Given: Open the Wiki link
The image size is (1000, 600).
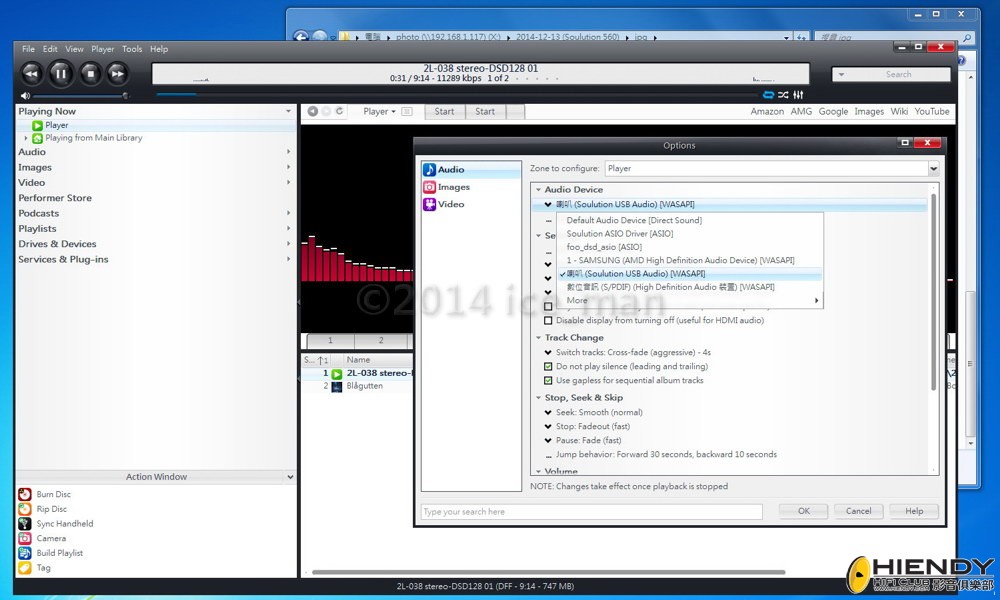Looking at the screenshot, I should 899,112.
